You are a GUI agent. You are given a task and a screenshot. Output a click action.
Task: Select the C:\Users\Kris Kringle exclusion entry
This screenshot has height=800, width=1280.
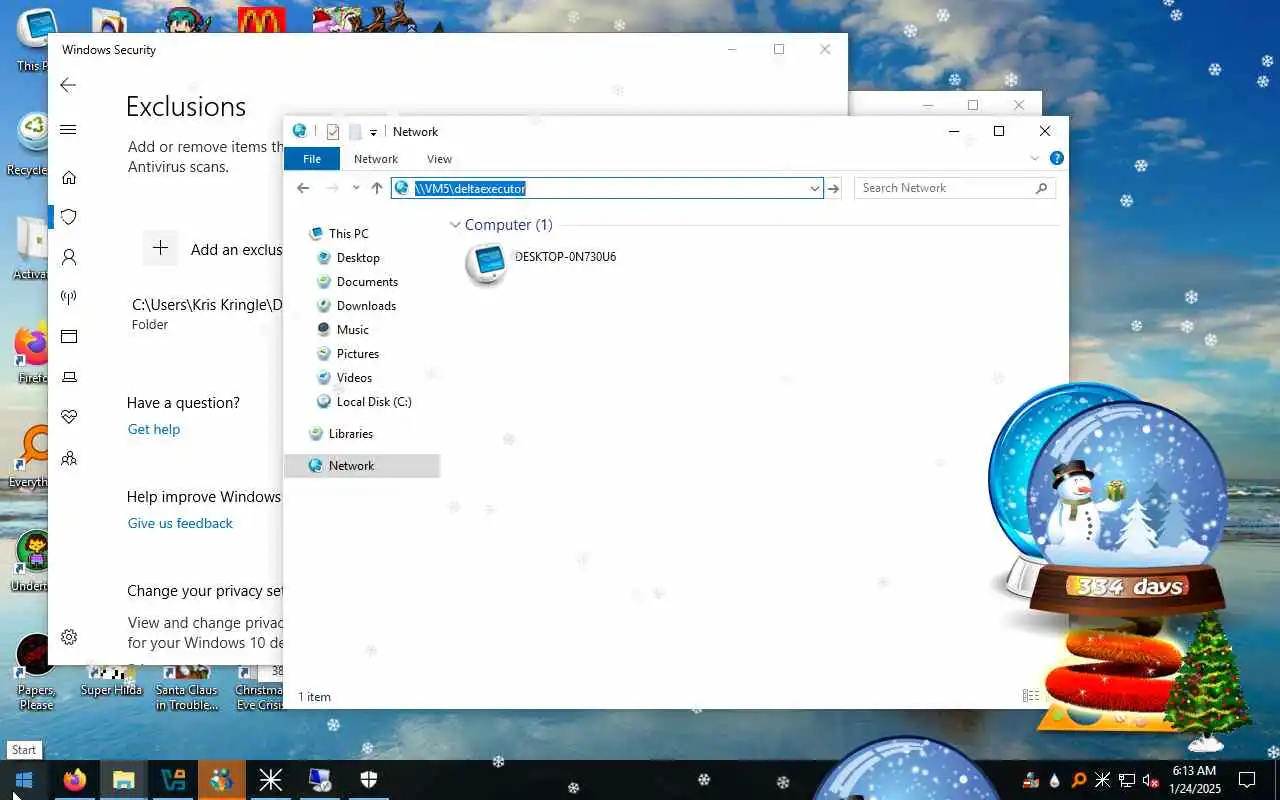(207, 314)
